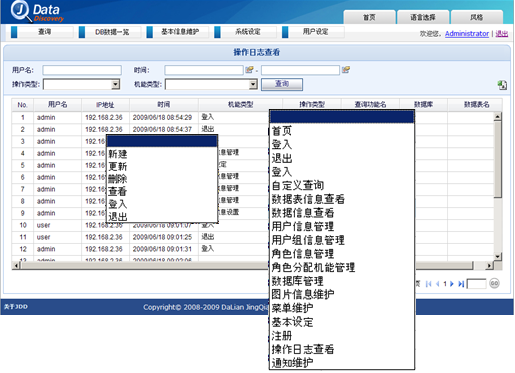Open the end time calendar picker
This screenshot has height=373, width=515.
346,70
